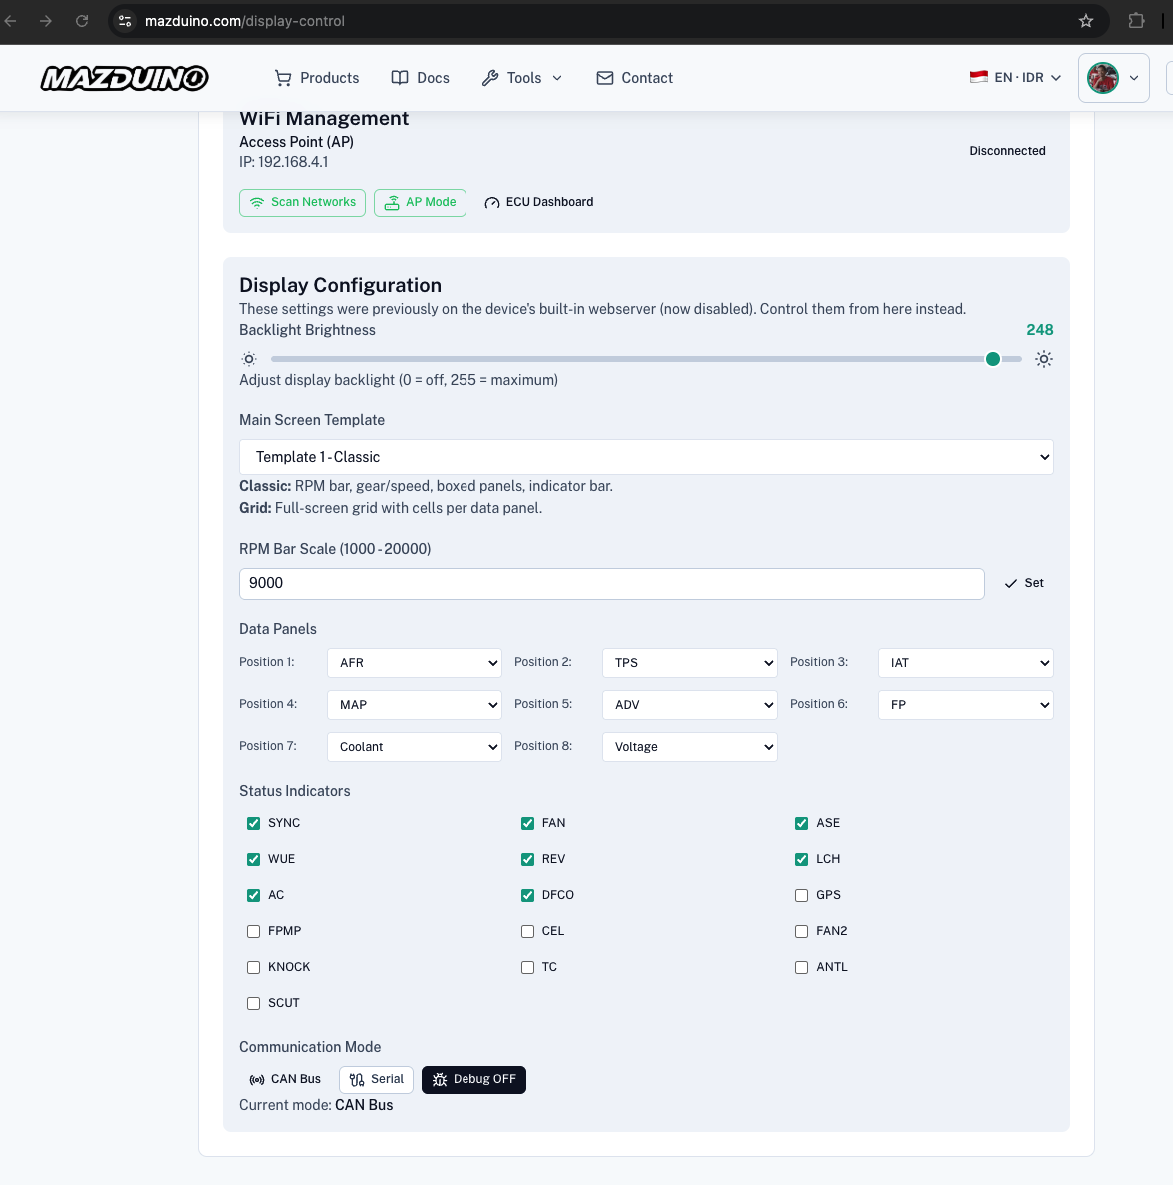Viewport: 1173px width, 1185px height.
Task: Click the Backlight Brightness slider handle
Action: [993, 359]
